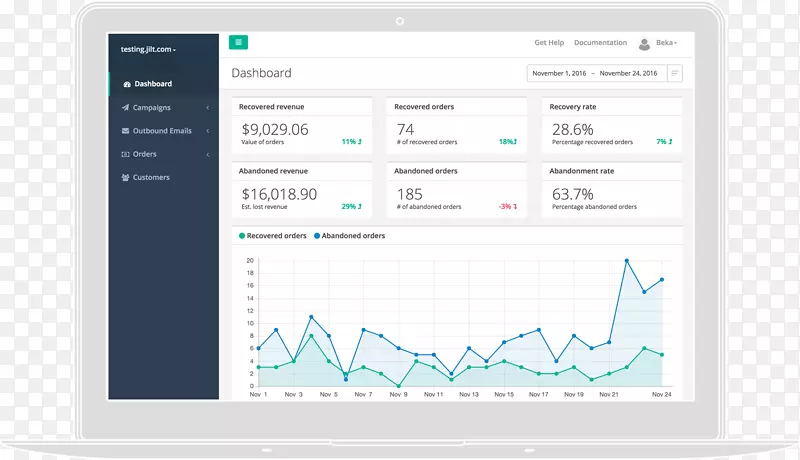The height and width of the screenshot is (460, 800).
Task: Click the Dashboard gauge icon in sidebar
Action: pyautogui.click(x=126, y=84)
